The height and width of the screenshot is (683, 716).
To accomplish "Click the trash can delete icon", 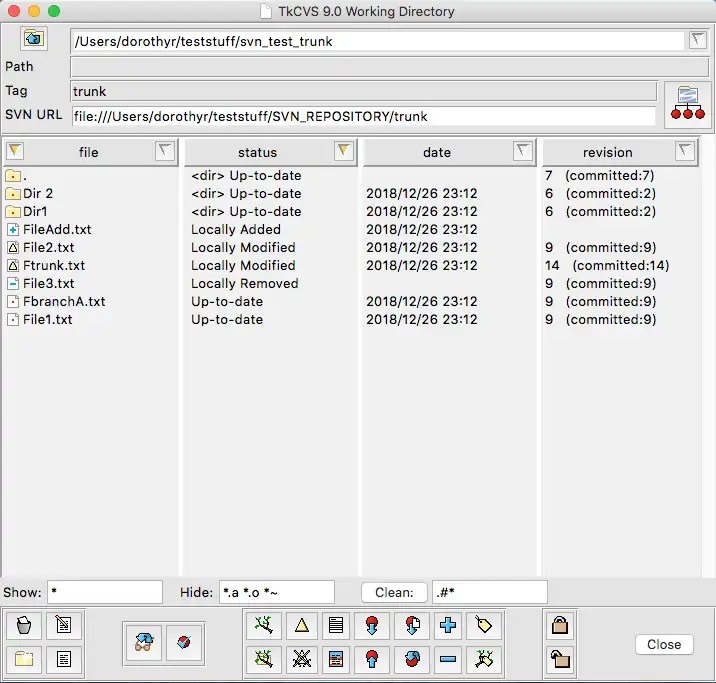I will click(24, 625).
